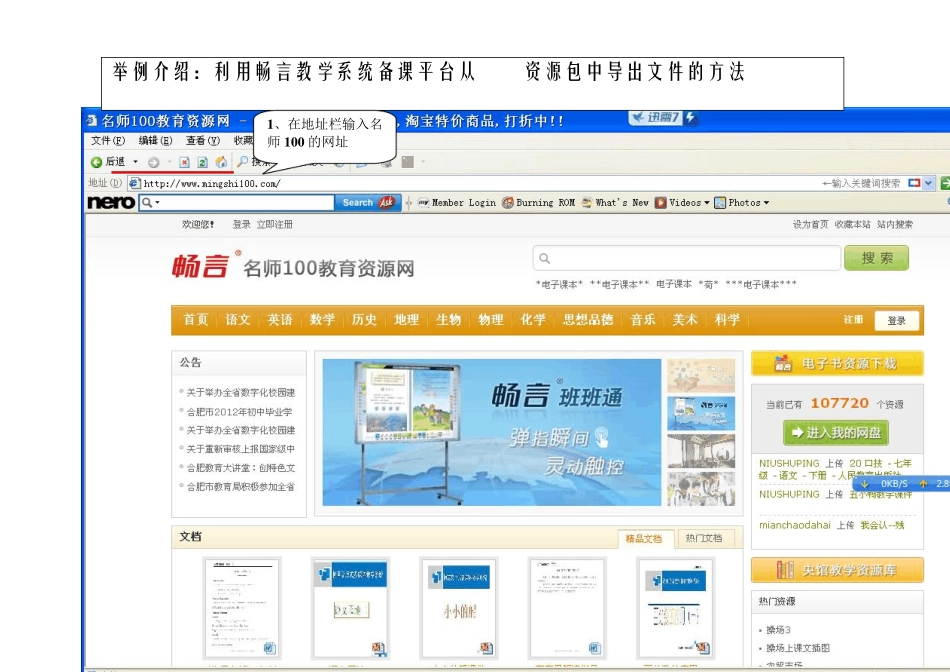Image resolution: width=950 pixels, height=672 pixels.
Task: Open the Nero search box dropdown arrow
Action: pyautogui.click(x=158, y=202)
